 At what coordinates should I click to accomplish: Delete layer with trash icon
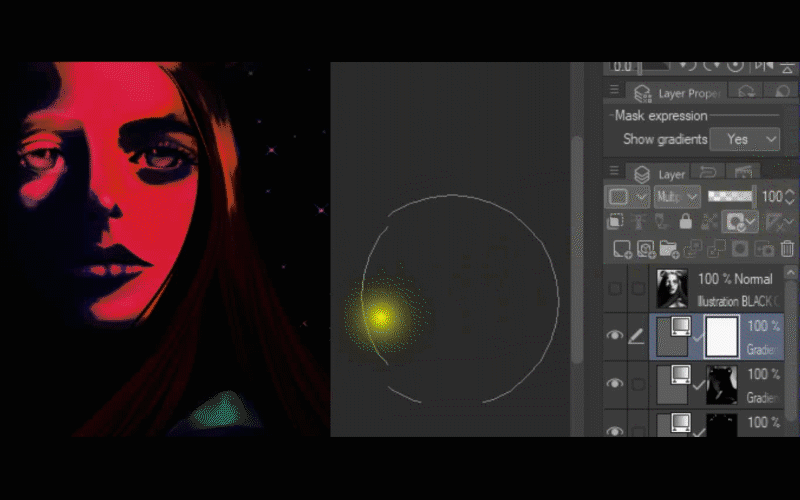coord(787,249)
